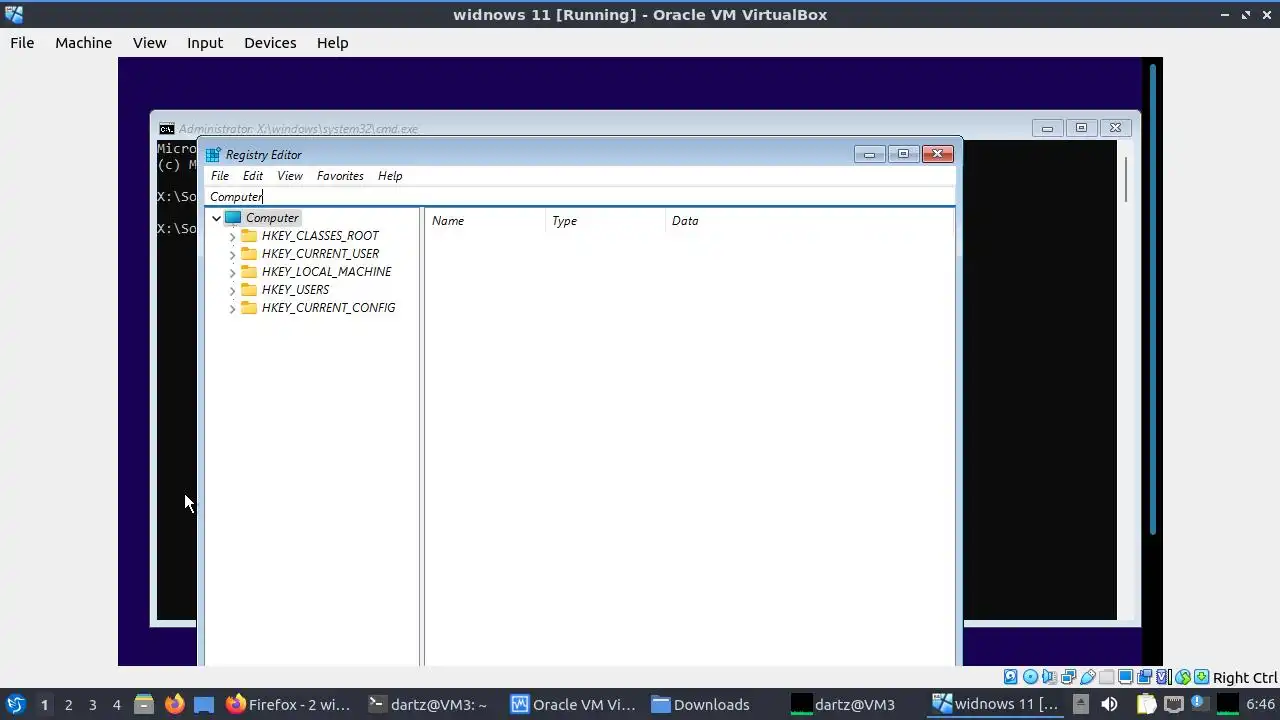Switch to workspace 3
Screen dimensions: 1280x720
pos(92,704)
